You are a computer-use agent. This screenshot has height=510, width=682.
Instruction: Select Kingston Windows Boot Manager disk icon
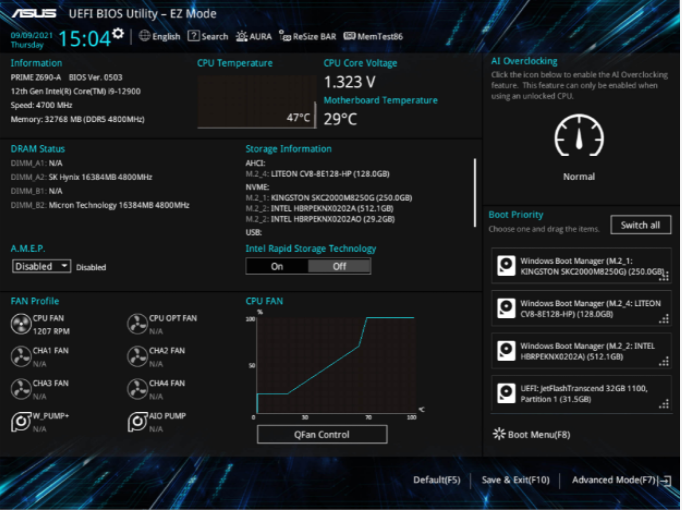[506, 266]
